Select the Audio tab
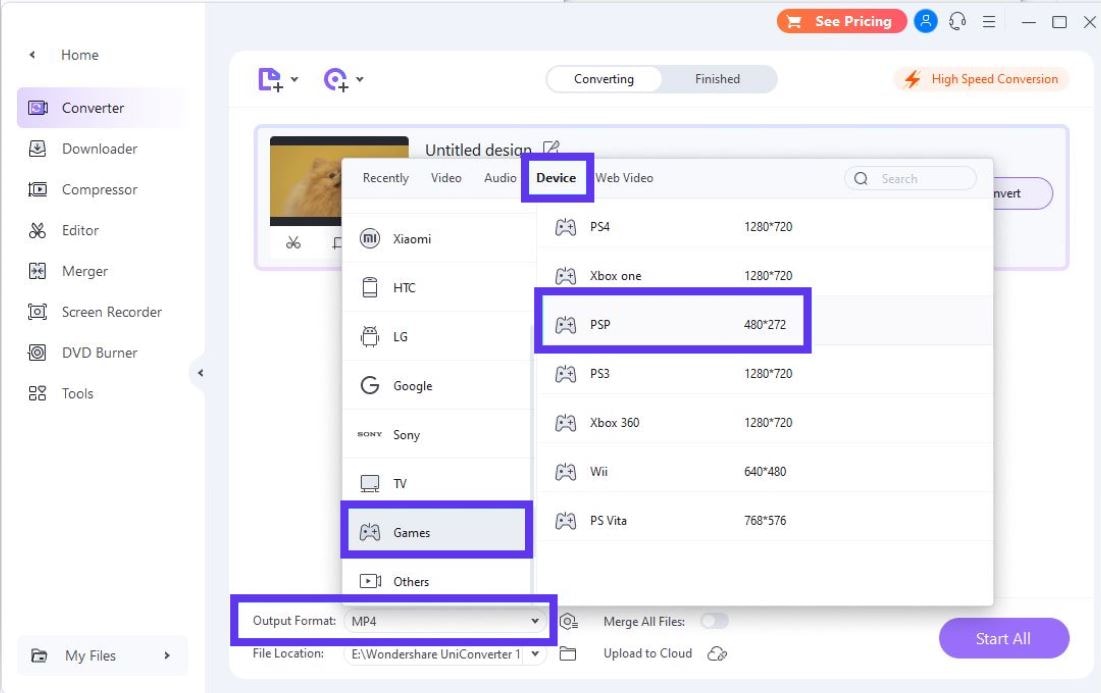1101x693 pixels. coord(500,178)
